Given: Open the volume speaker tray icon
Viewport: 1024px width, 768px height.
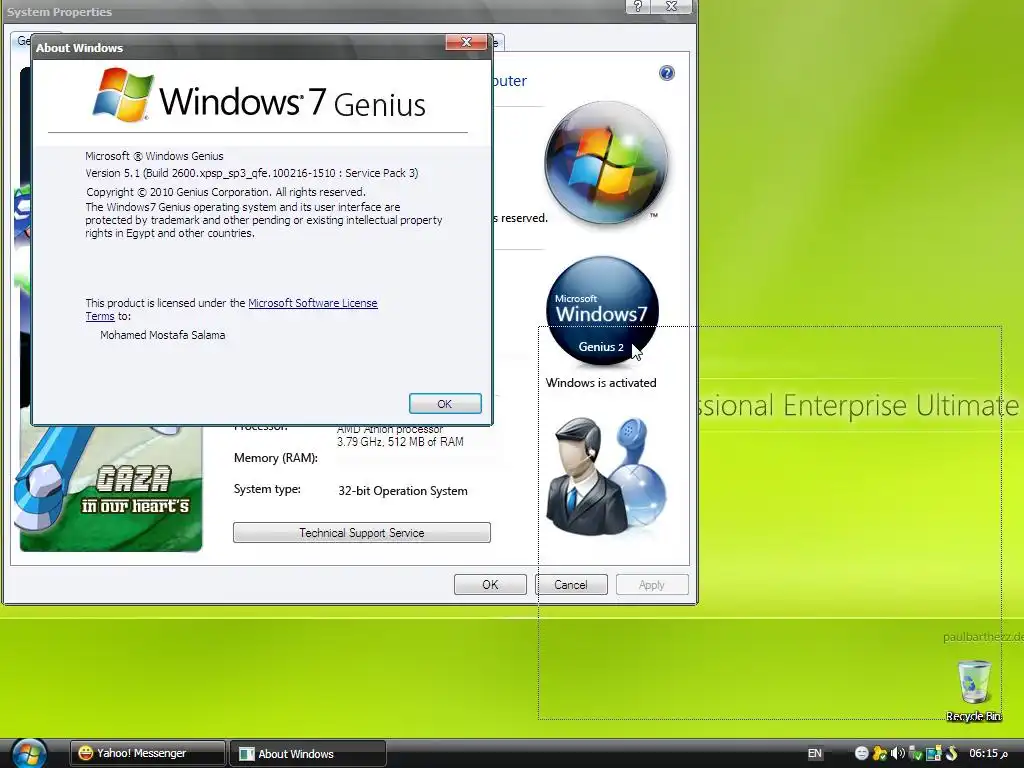Looking at the screenshot, I should pos(898,753).
